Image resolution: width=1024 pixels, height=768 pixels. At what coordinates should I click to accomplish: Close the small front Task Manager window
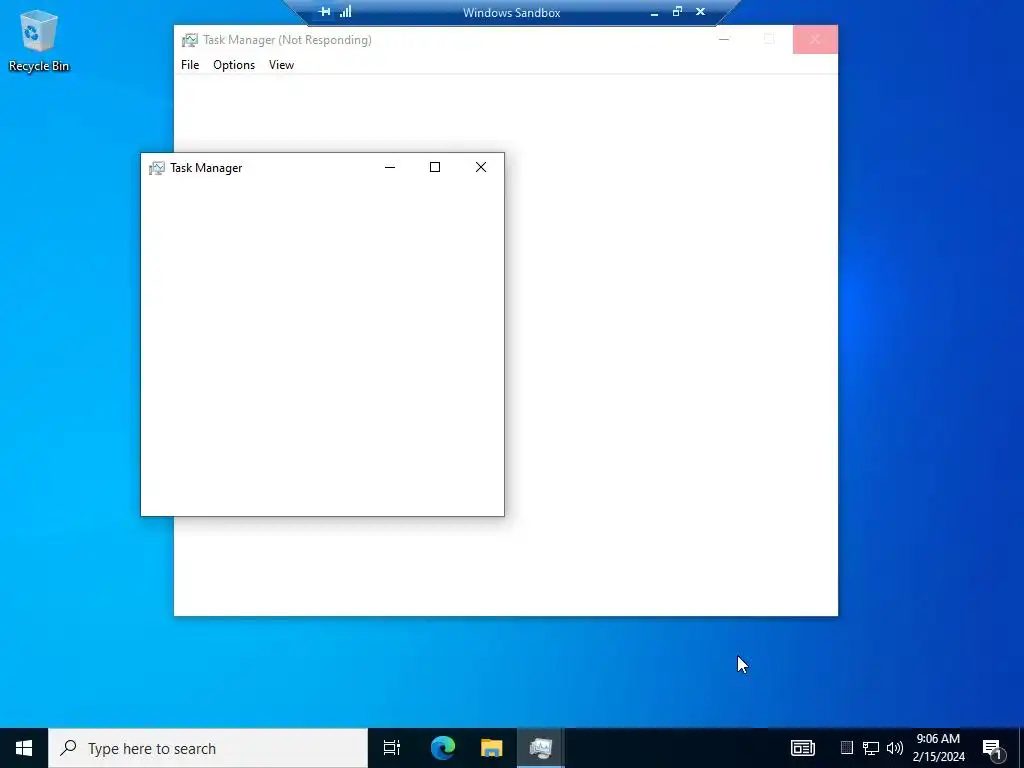[x=481, y=167]
